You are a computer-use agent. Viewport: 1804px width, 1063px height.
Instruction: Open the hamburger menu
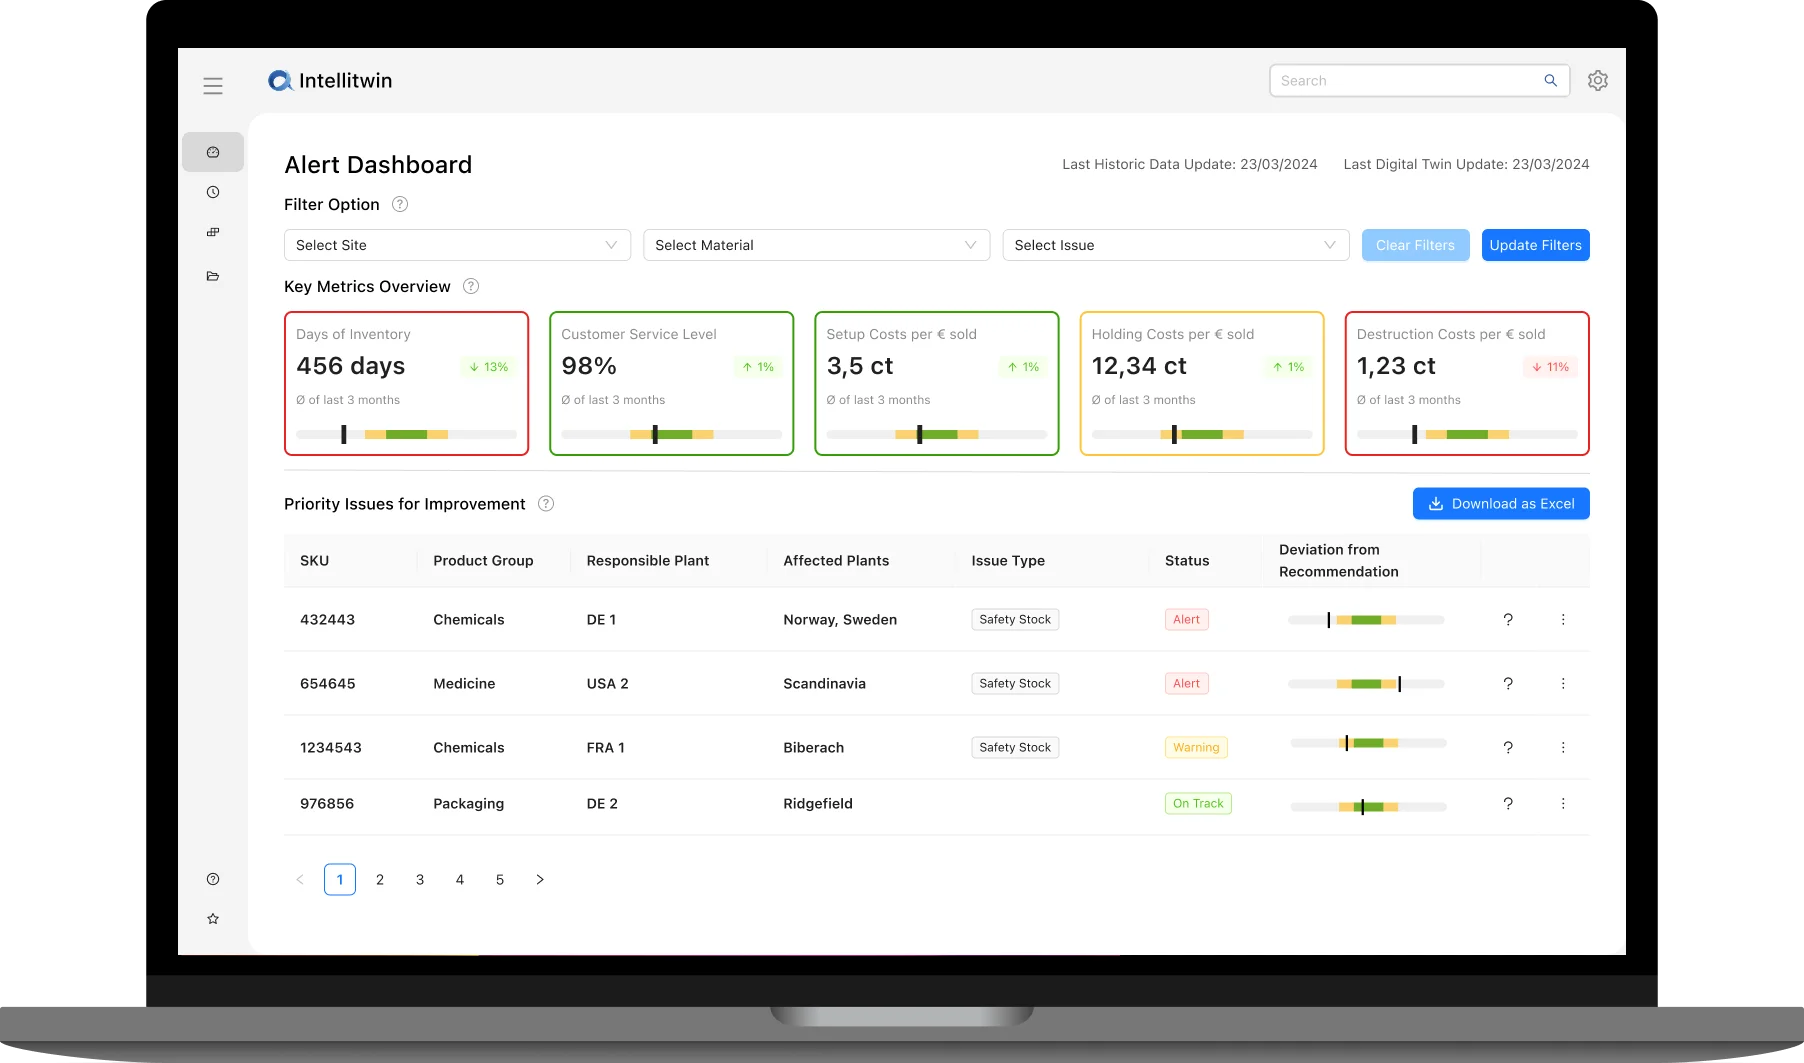tap(213, 86)
